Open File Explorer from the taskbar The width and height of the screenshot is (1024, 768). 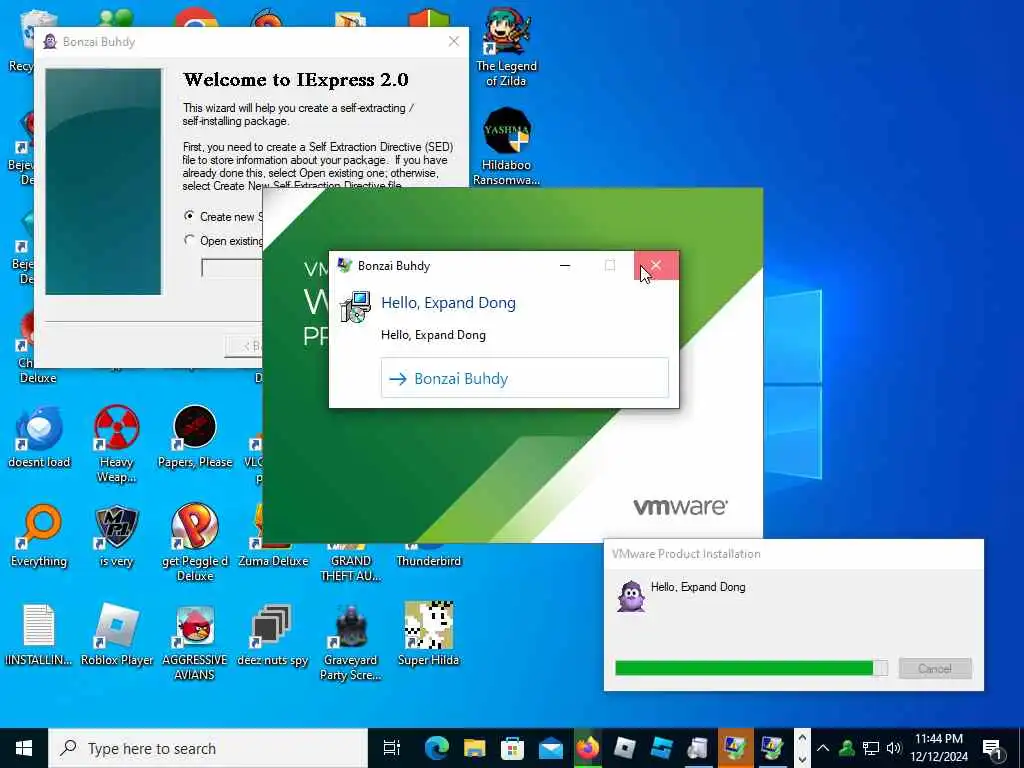coord(475,748)
